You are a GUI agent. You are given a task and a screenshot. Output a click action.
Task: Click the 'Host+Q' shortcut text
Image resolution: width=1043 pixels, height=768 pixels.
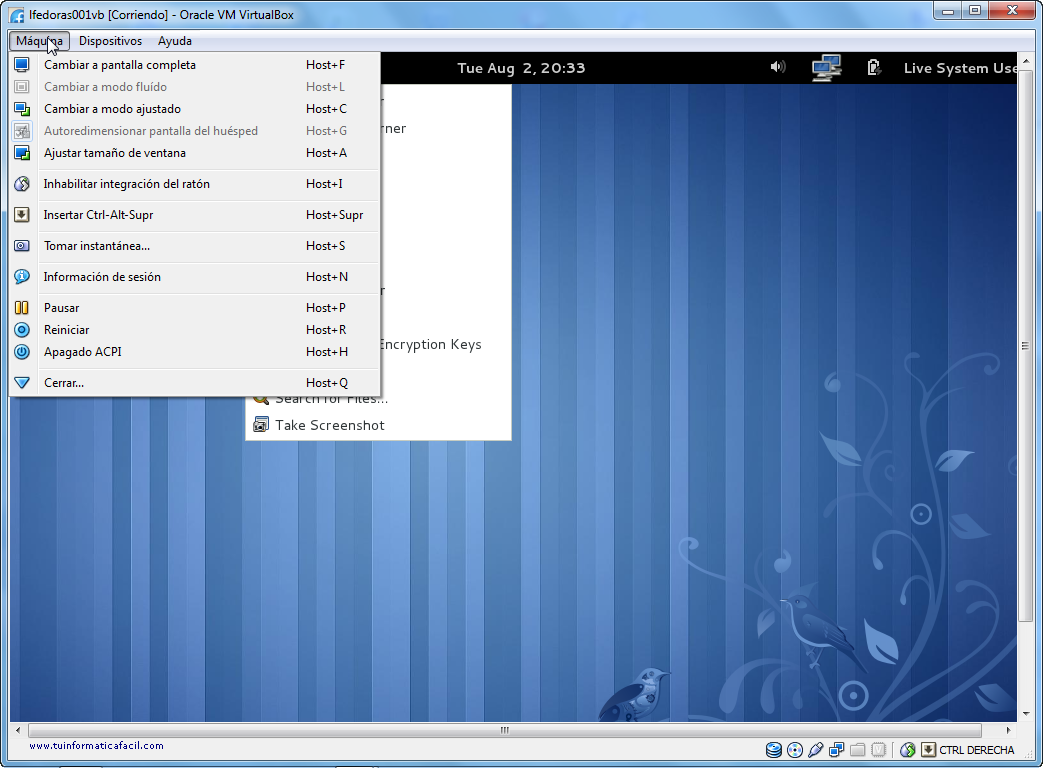click(x=327, y=383)
